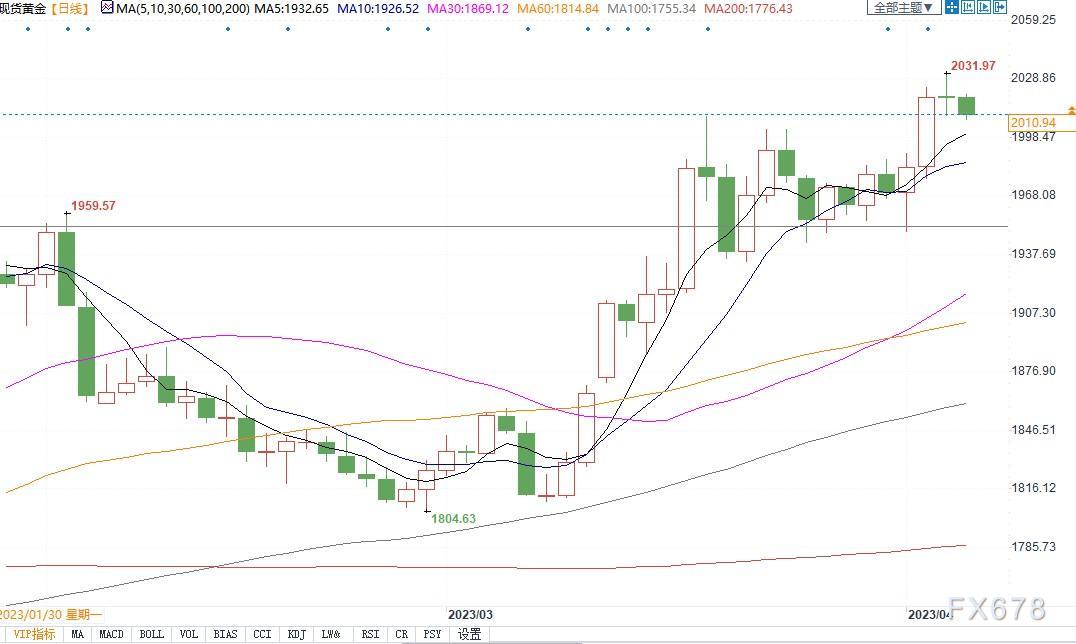Select the MACD indicator tab
1076x644 pixels.
[x=111, y=634]
